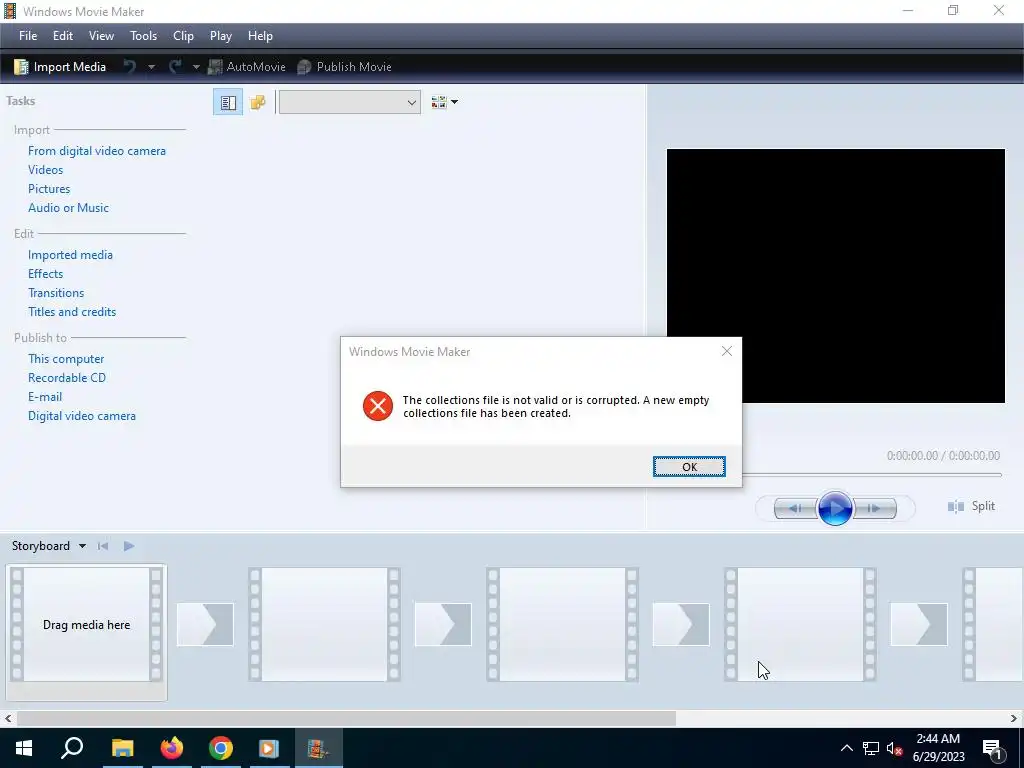
Task: Publish to This computer link
Action: 66,359
